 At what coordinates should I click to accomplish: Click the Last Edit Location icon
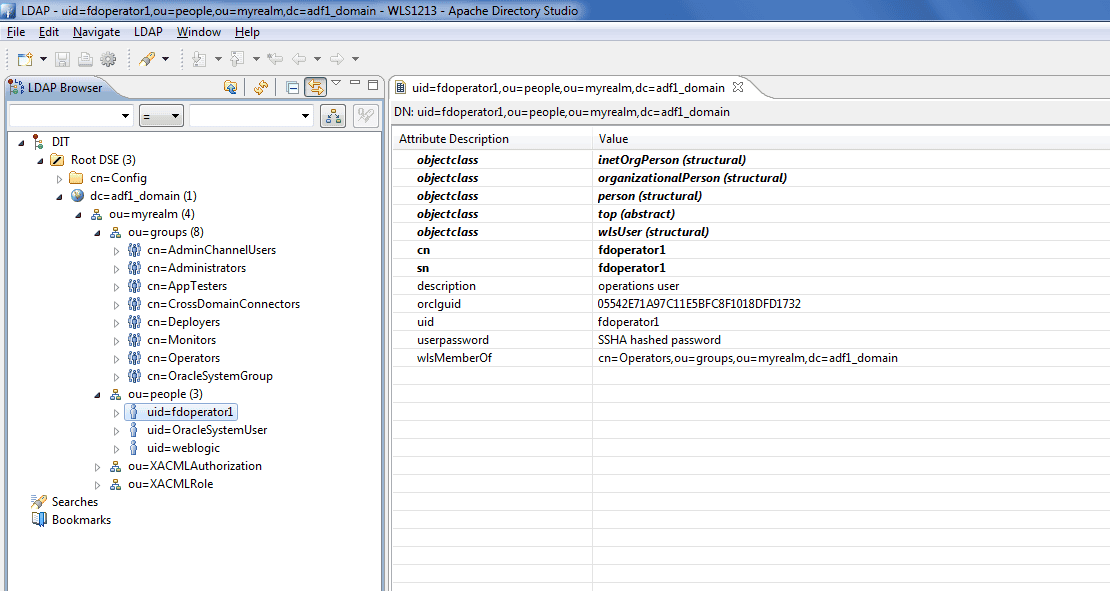click(x=275, y=59)
